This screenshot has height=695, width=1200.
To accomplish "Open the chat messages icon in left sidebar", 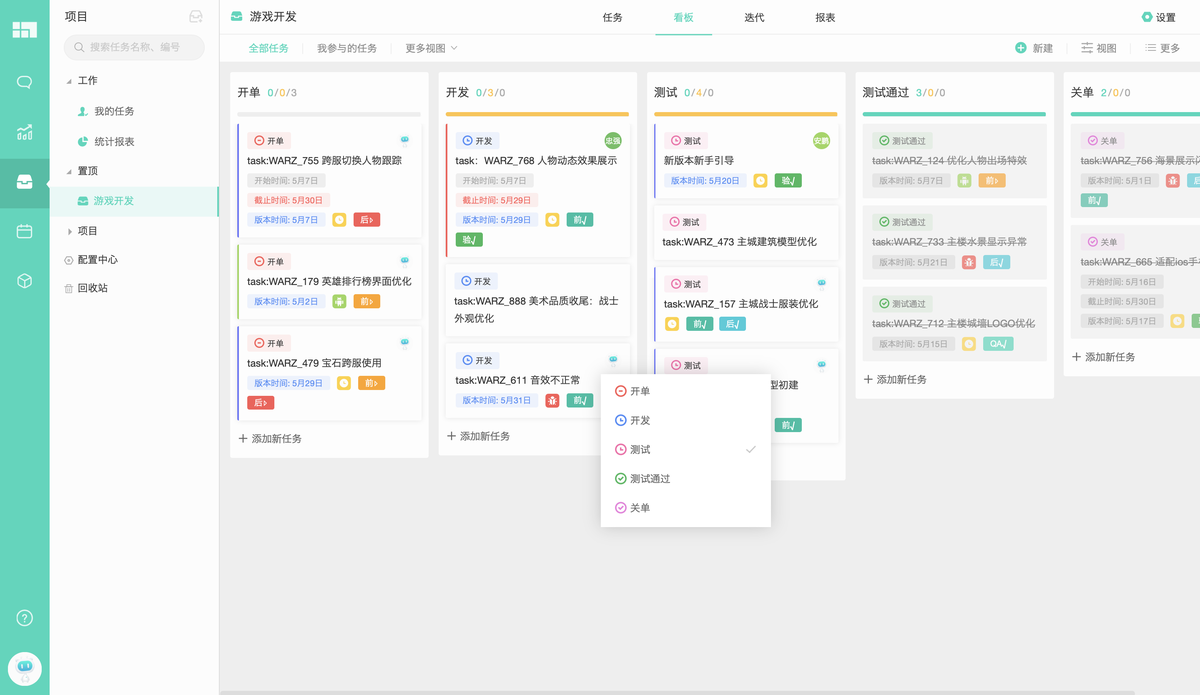I will pyautogui.click(x=24, y=82).
